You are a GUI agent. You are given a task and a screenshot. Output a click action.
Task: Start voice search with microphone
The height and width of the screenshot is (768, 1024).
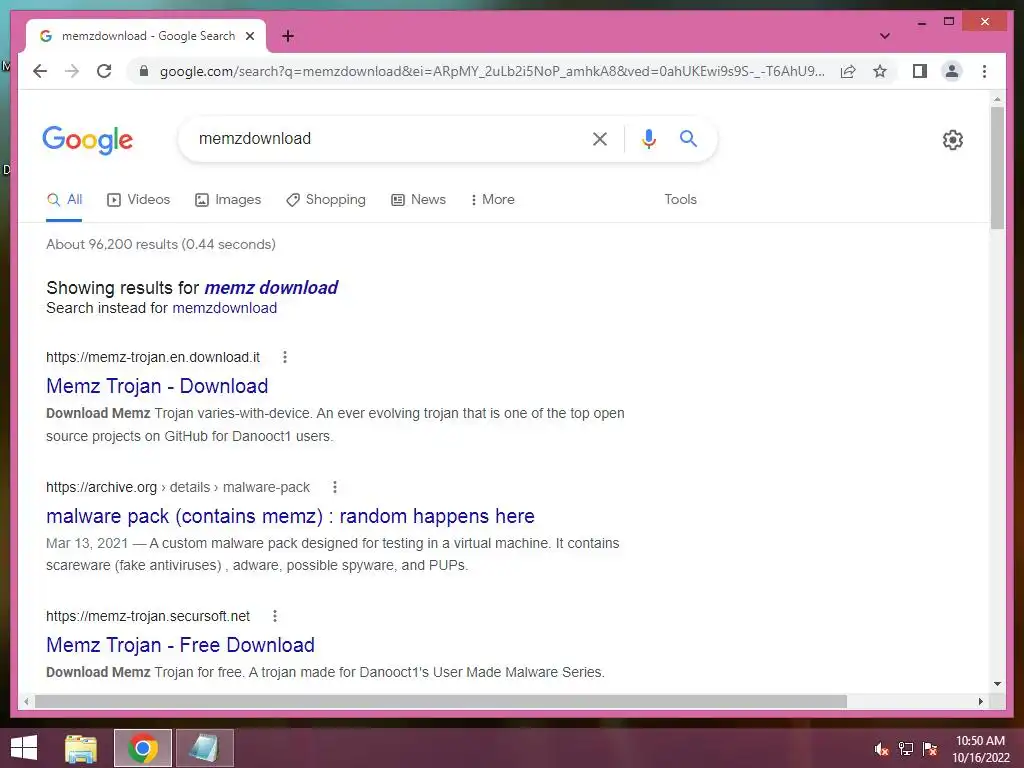648,138
